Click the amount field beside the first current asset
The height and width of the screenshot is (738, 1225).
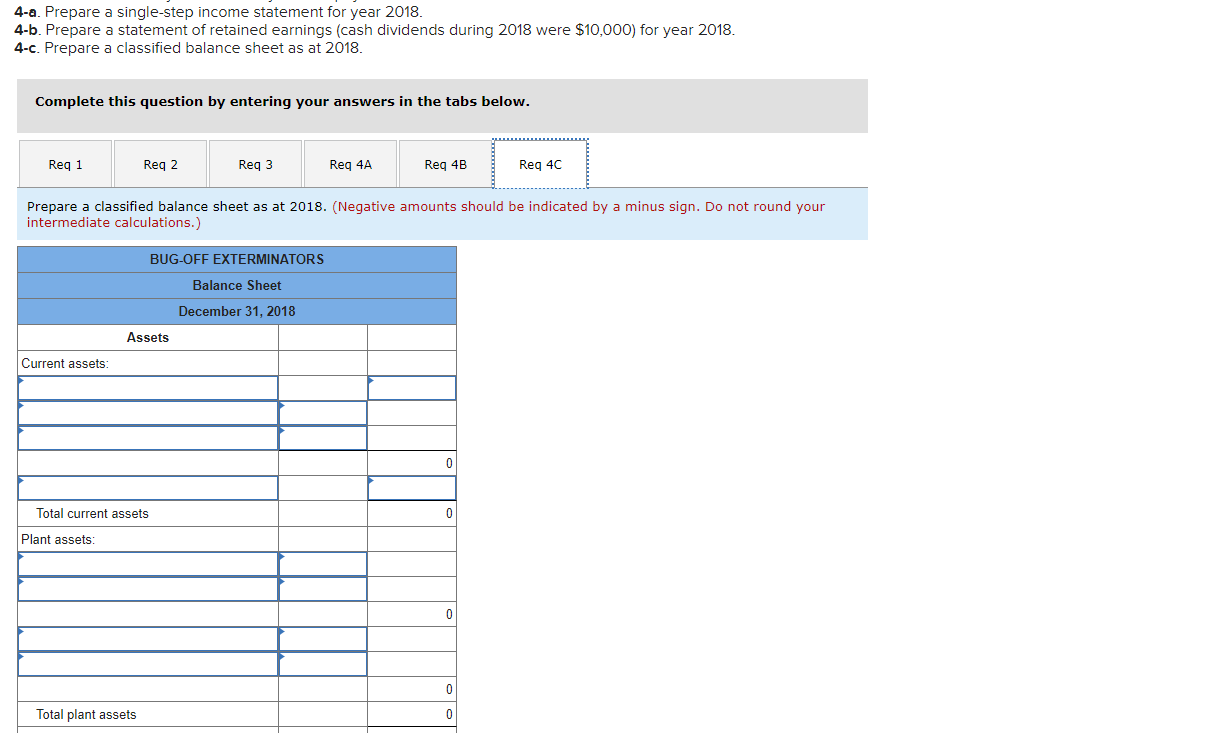[411, 388]
